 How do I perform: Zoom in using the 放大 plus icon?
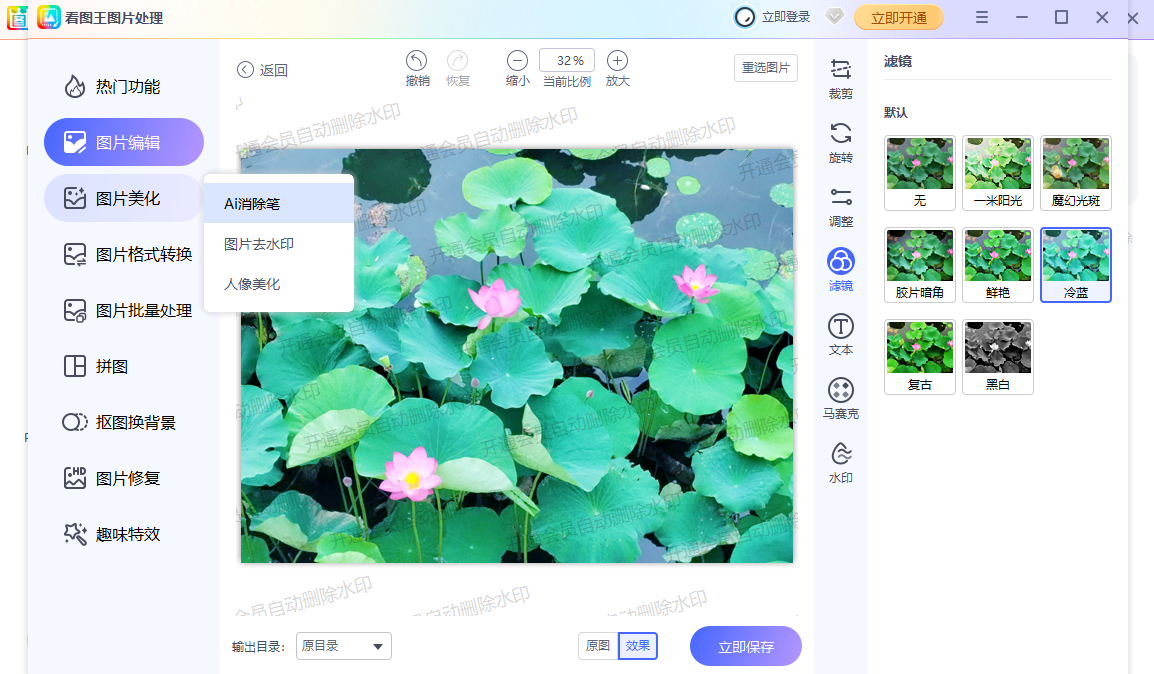coord(617,62)
